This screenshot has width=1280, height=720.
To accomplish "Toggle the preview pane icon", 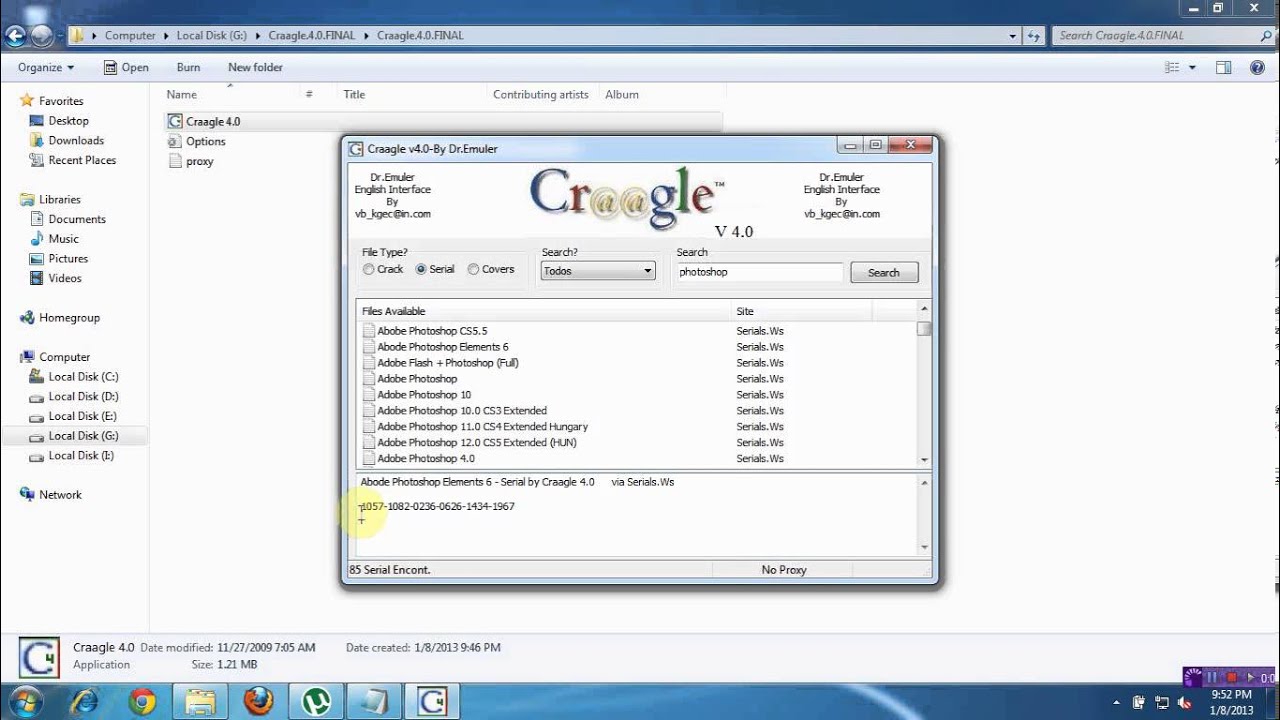I will click(x=1223, y=67).
